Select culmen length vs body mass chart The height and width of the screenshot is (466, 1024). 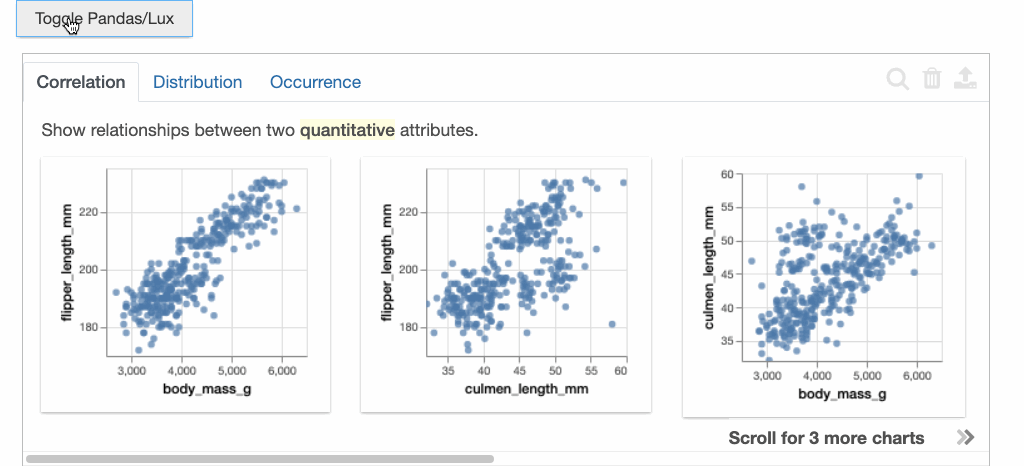point(823,287)
